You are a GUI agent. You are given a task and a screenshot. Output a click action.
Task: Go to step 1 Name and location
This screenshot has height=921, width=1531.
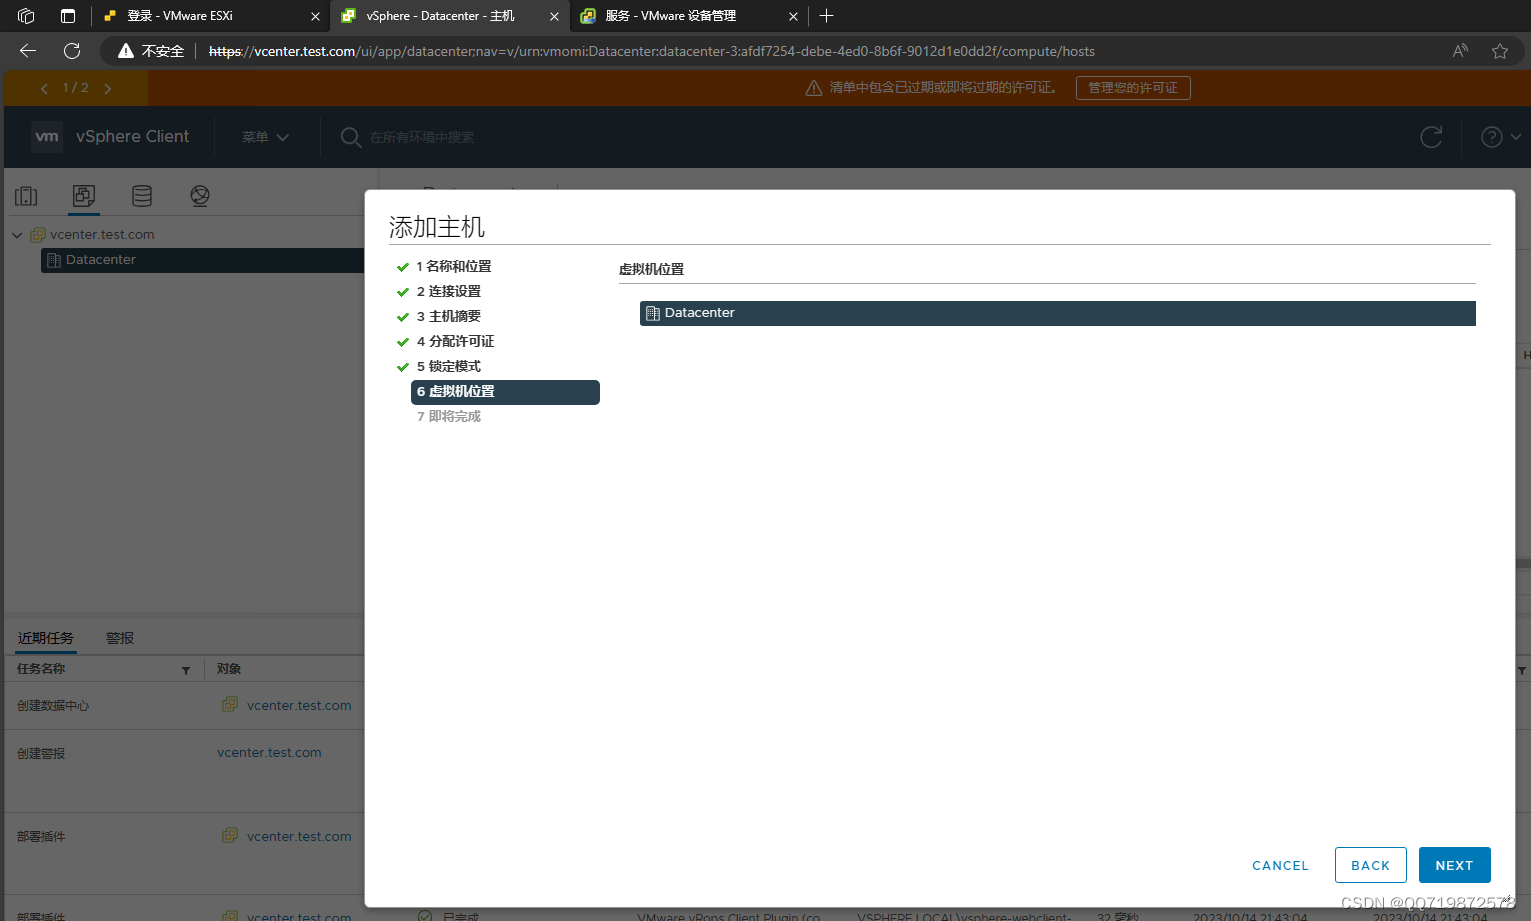tap(453, 266)
